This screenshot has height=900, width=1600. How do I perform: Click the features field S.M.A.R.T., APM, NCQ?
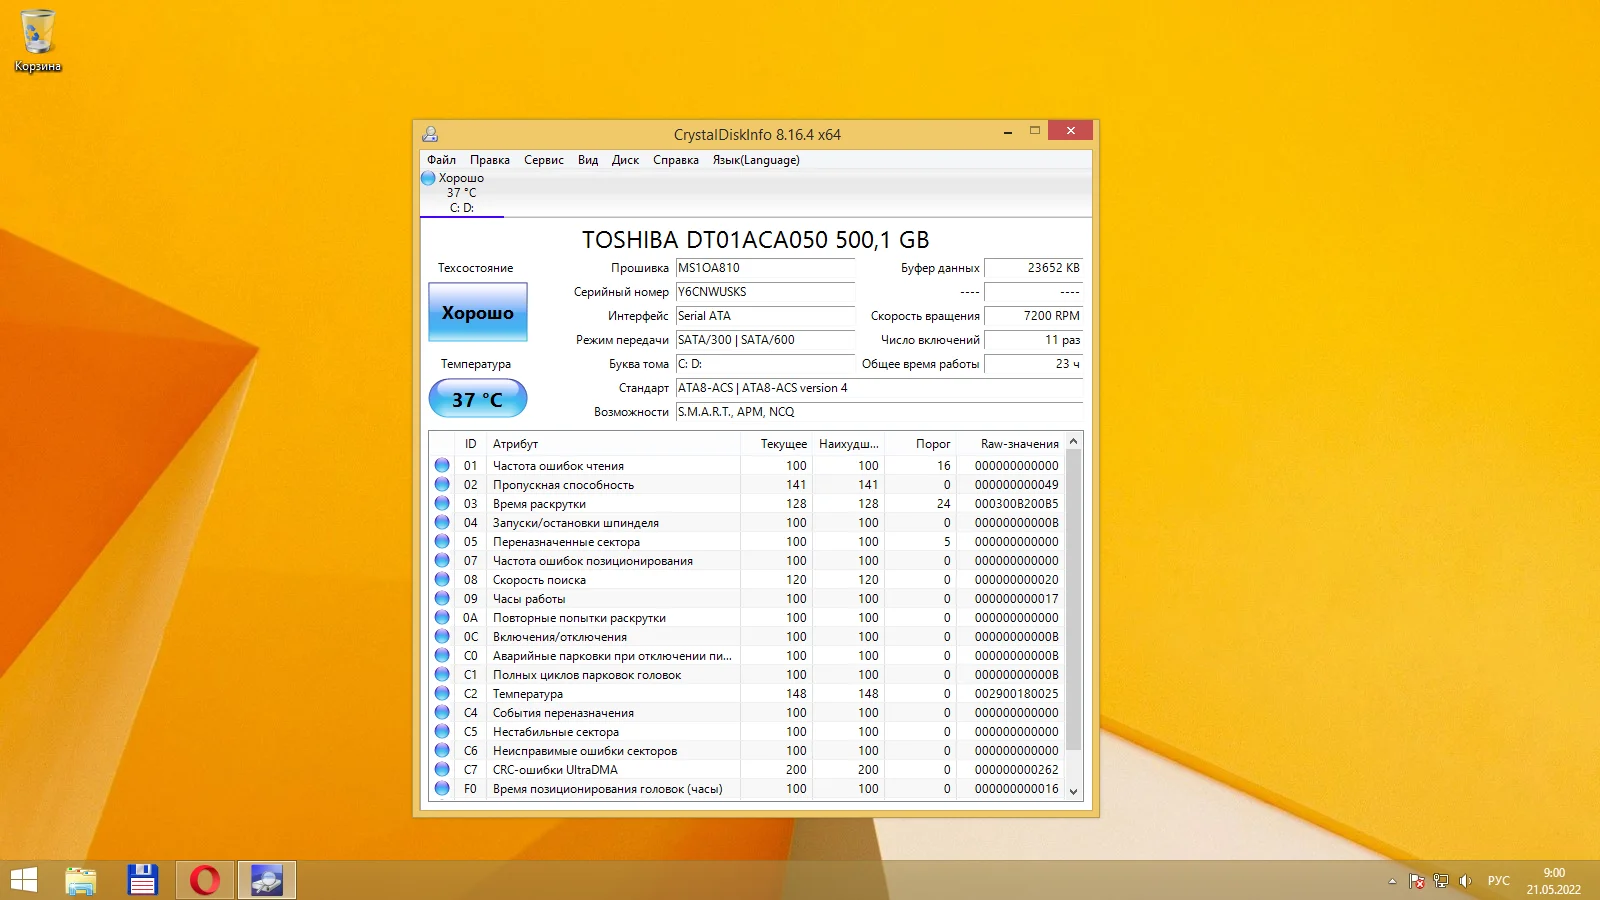pyautogui.click(x=879, y=412)
